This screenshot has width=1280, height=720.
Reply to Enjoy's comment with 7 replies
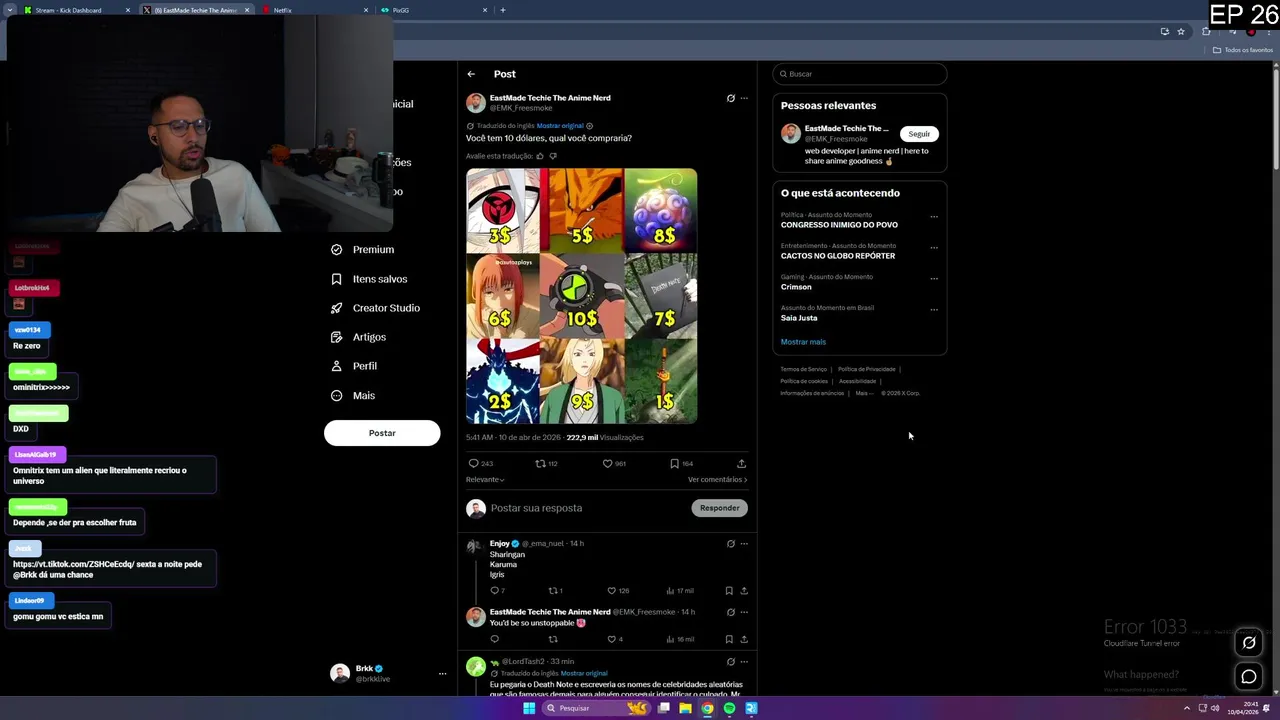click(497, 591)
